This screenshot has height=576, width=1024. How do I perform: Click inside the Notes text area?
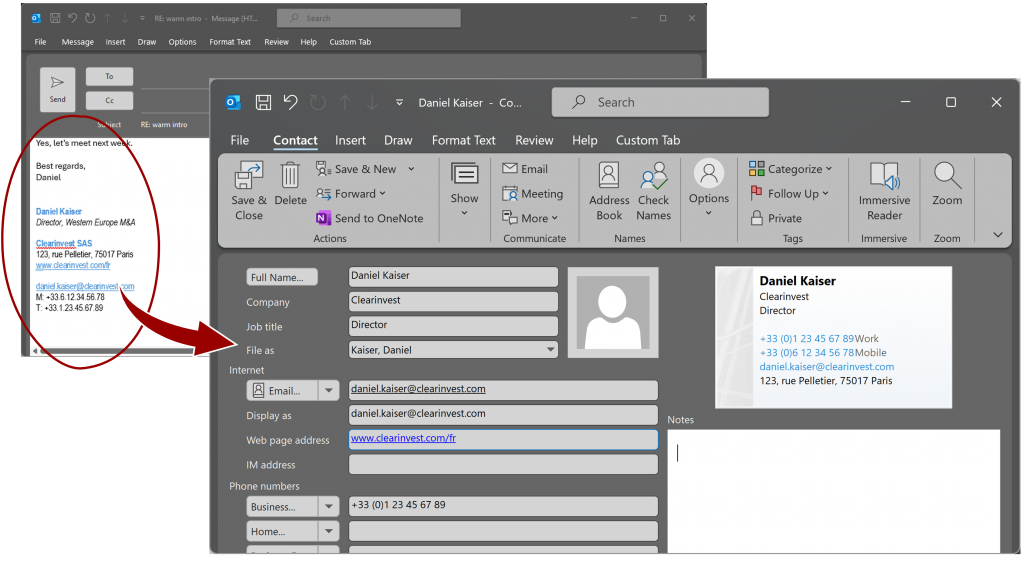833,490
